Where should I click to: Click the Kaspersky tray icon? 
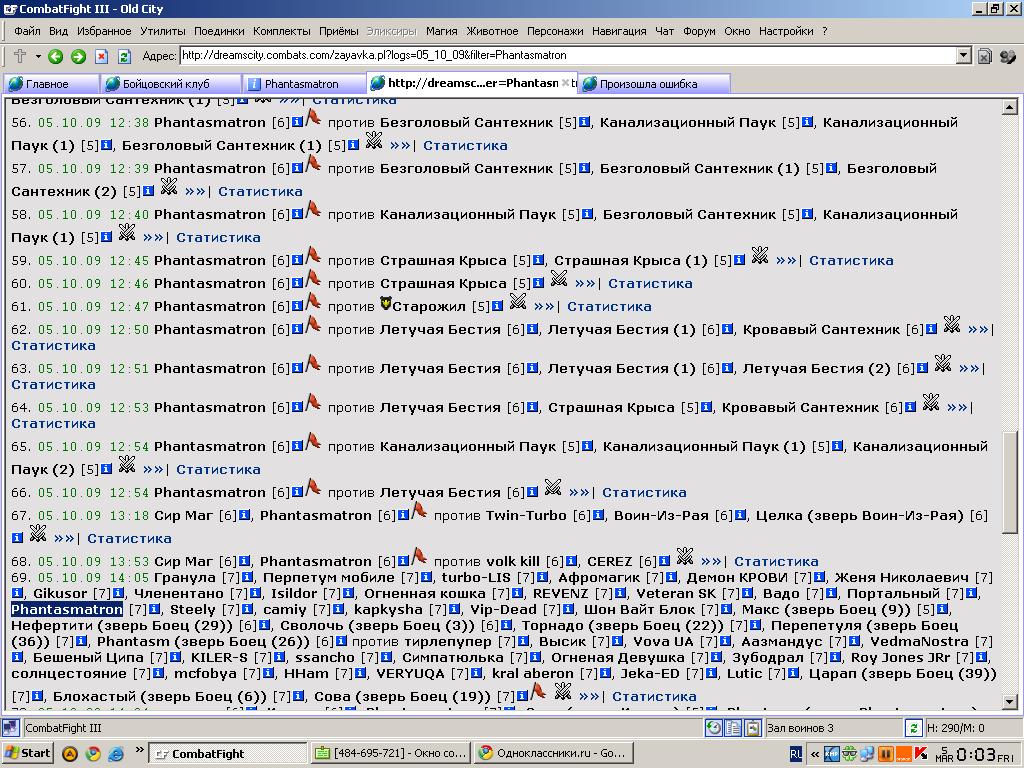point(921,754)
